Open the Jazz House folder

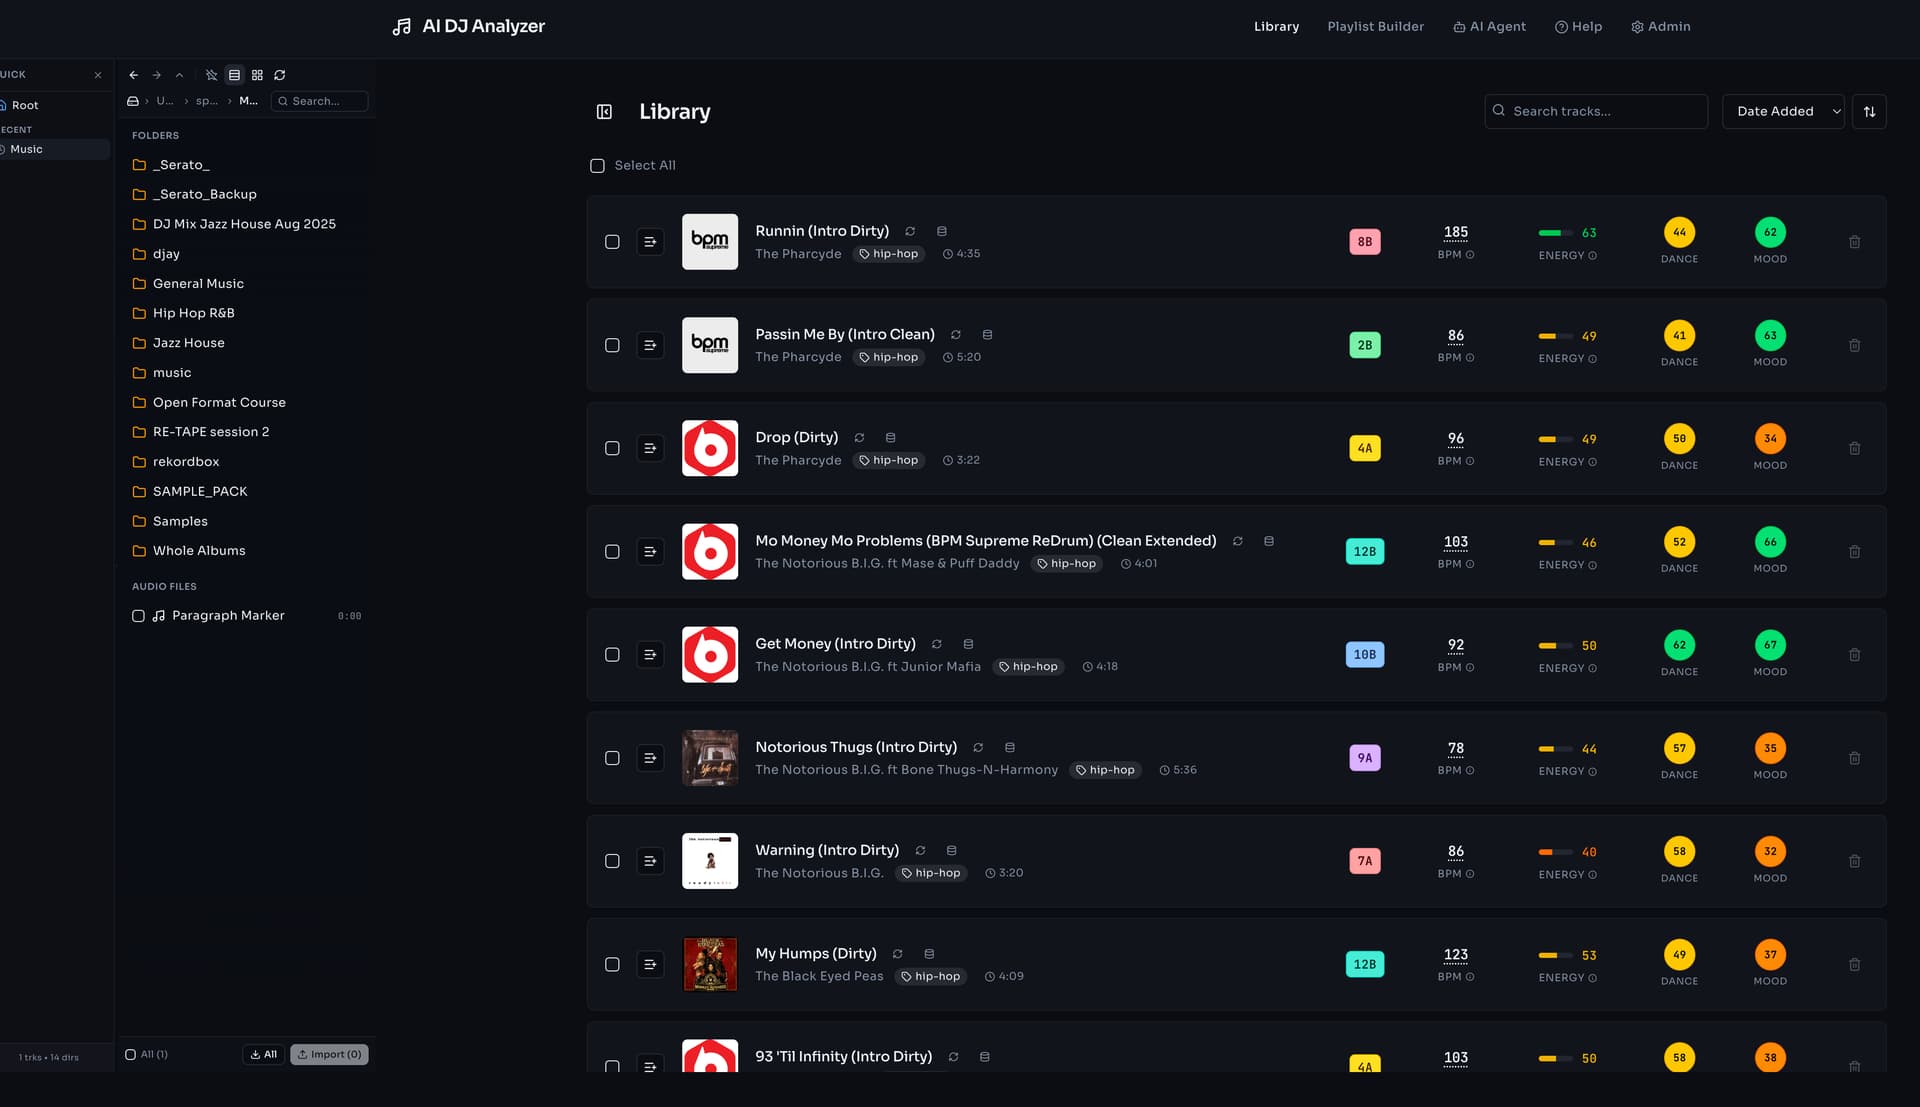tap(188, 343)
